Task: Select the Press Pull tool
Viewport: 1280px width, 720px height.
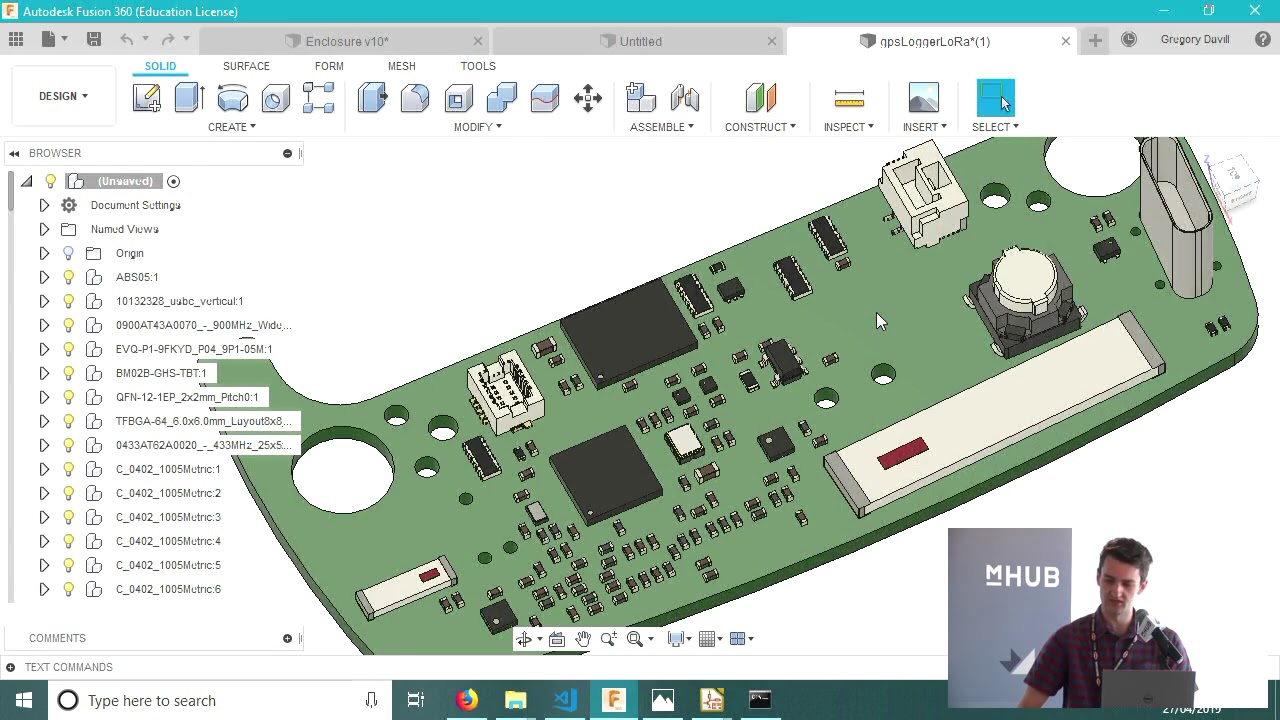Action: tap(372, 98)
